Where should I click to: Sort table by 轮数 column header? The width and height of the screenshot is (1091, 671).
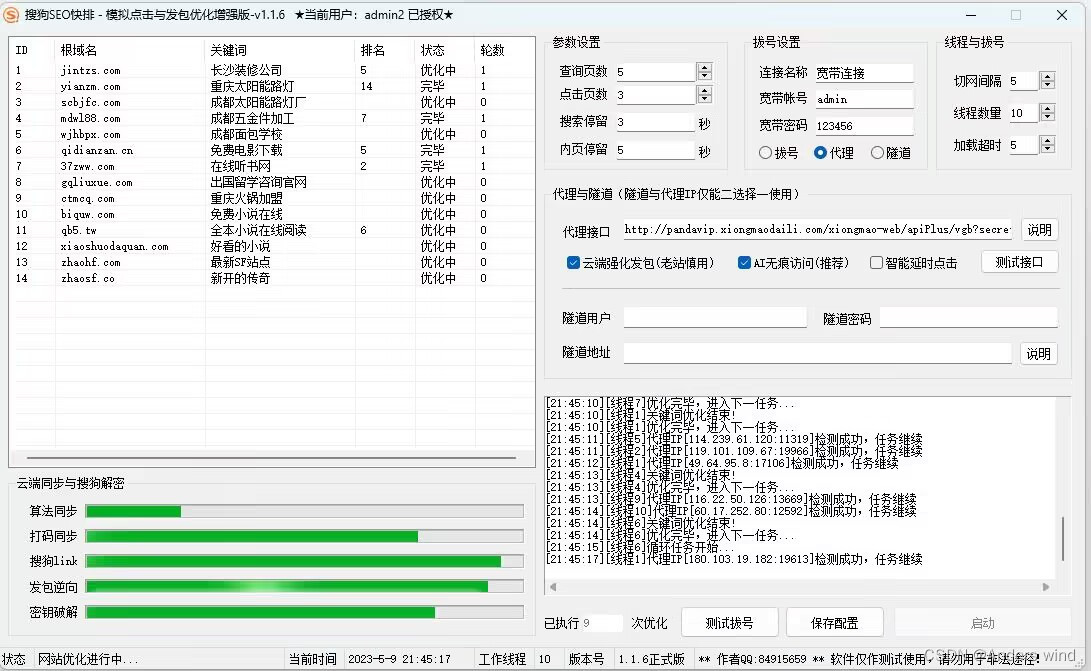pyautogui.click(x=504, y=50)
